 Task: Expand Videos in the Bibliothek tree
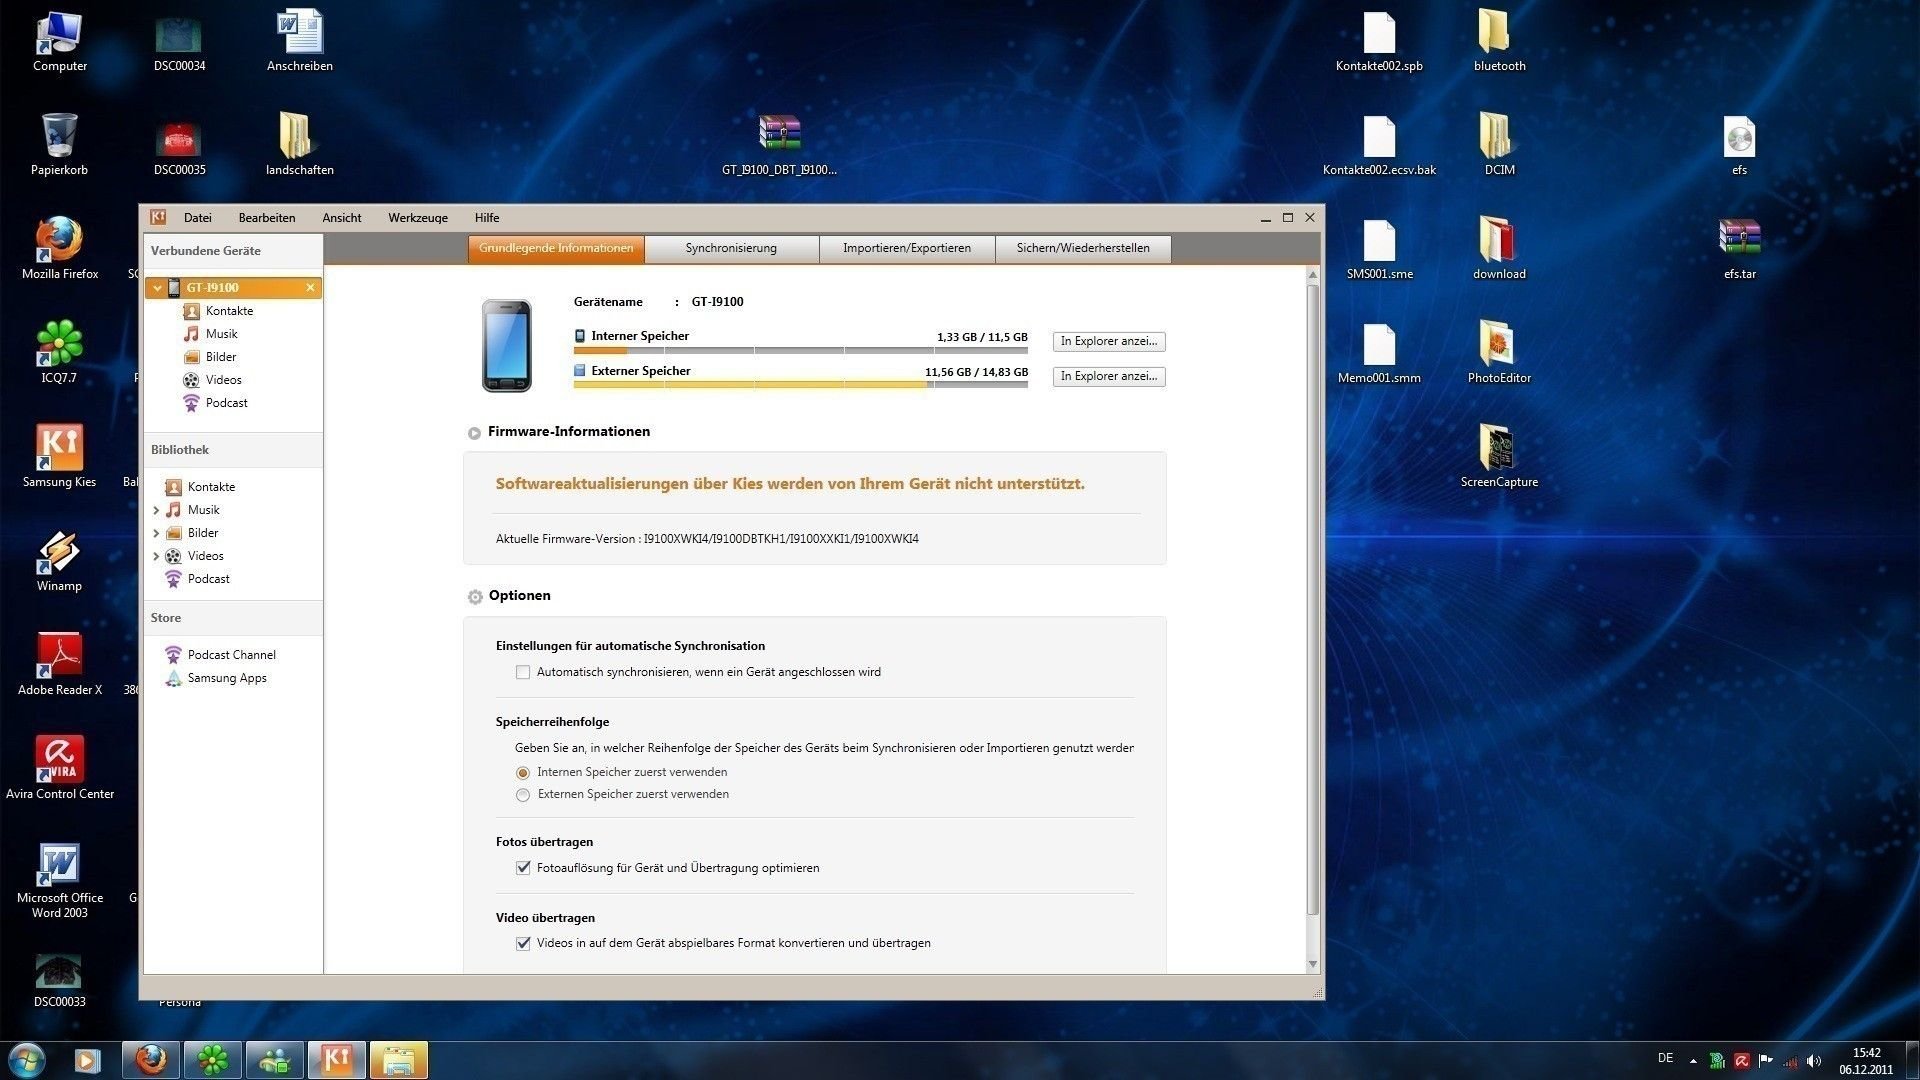(156, 556)
